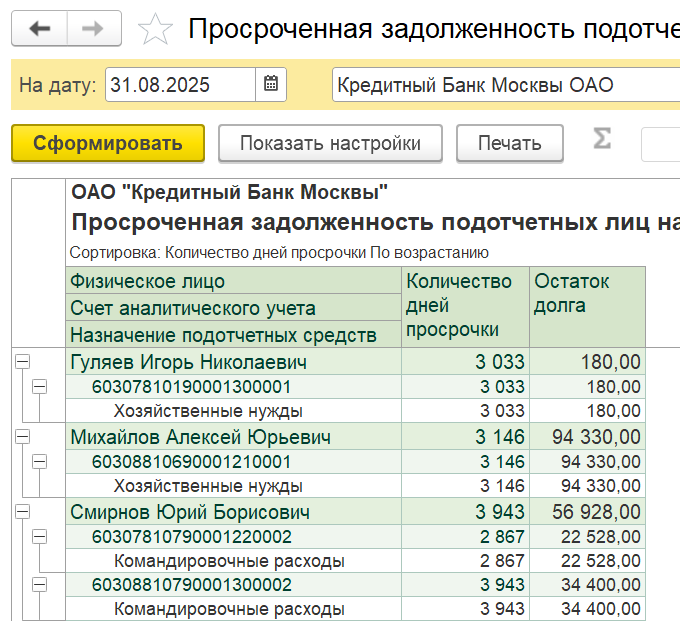The image size is (680, 621).
Task: Click the sum sigma icon
Action: pos(601,139)
